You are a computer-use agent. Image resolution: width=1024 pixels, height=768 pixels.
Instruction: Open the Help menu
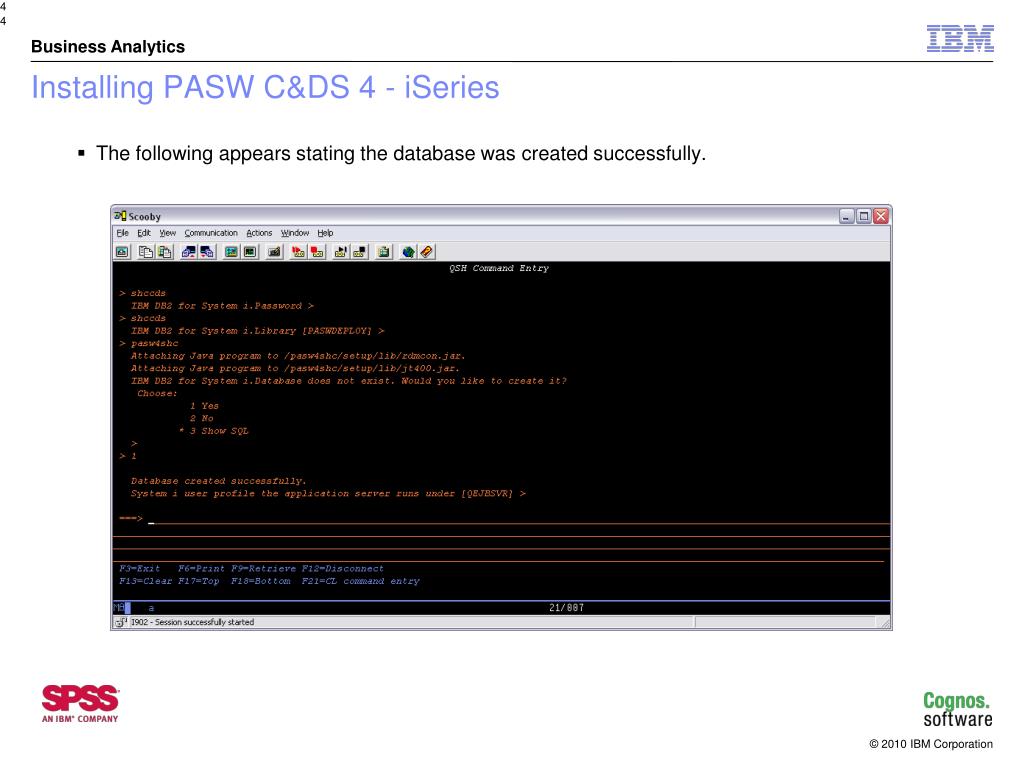325,233
